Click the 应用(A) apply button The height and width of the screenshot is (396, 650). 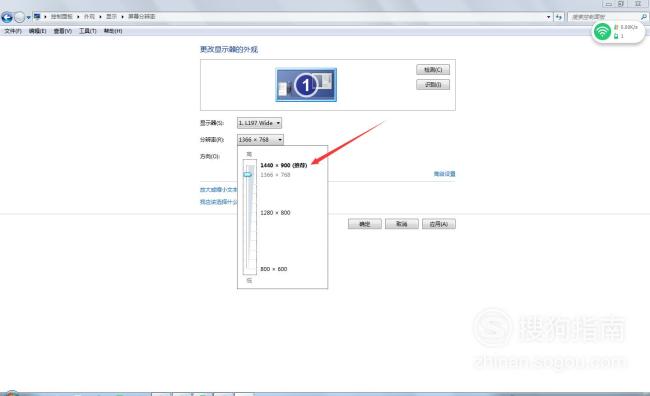click(x=439, y=224)
